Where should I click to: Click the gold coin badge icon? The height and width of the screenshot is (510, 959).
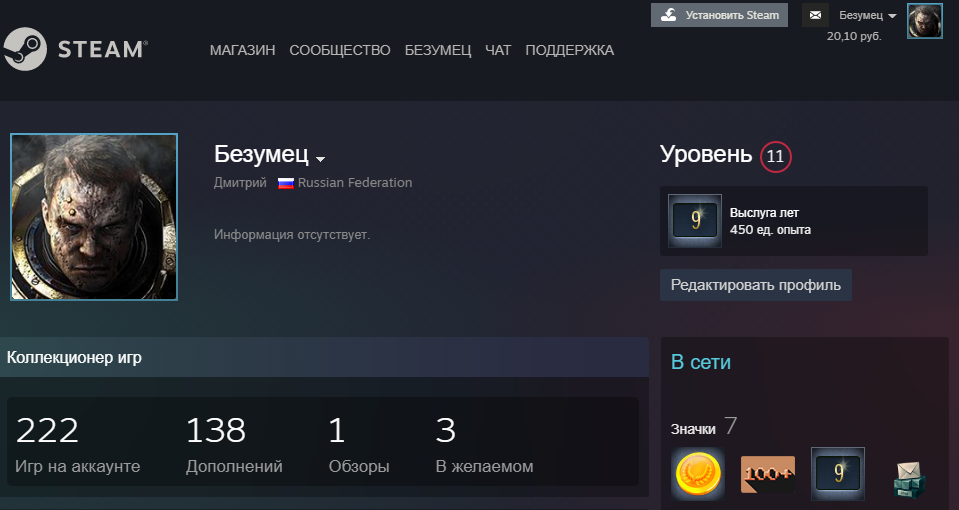[698, 474]
